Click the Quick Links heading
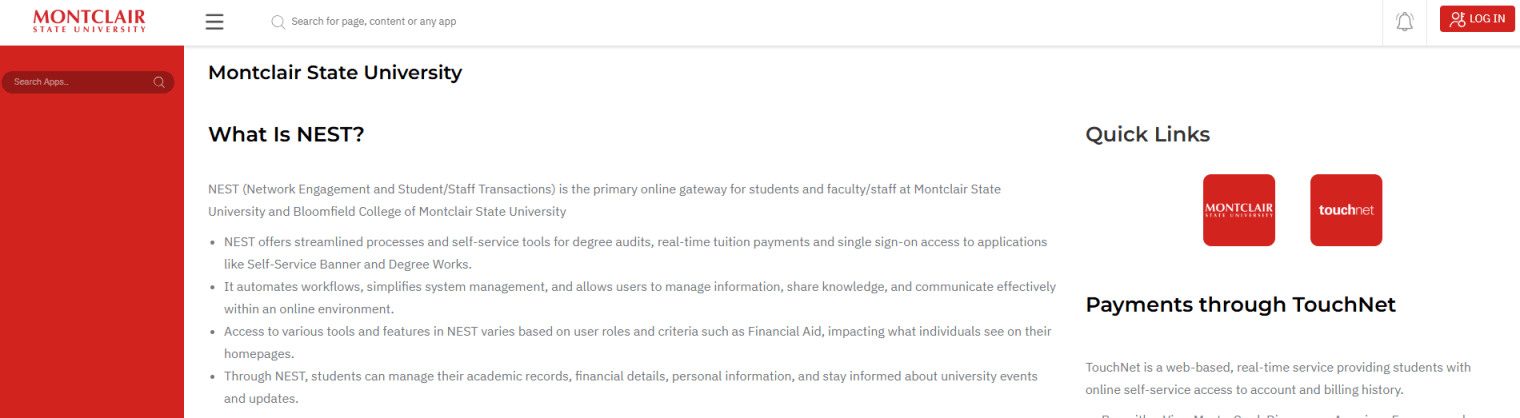Image resolution: width=1520 pixels, height=418 pixels. tap(1148, 134)
